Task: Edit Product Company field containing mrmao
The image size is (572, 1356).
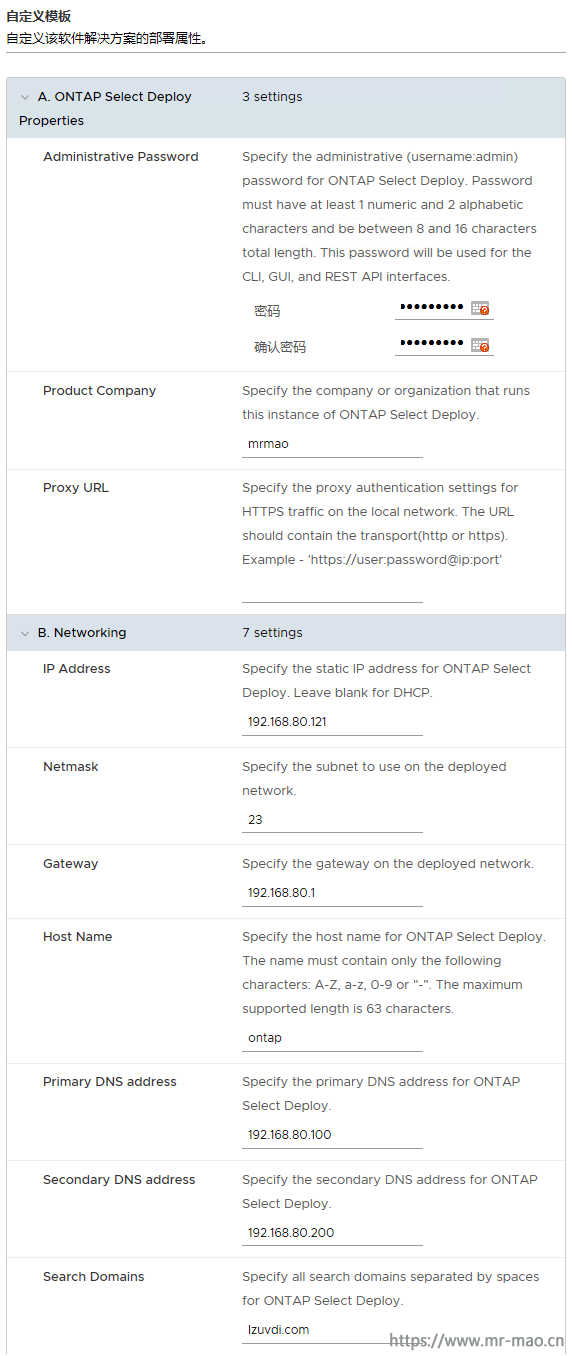Action: (332, 444)
